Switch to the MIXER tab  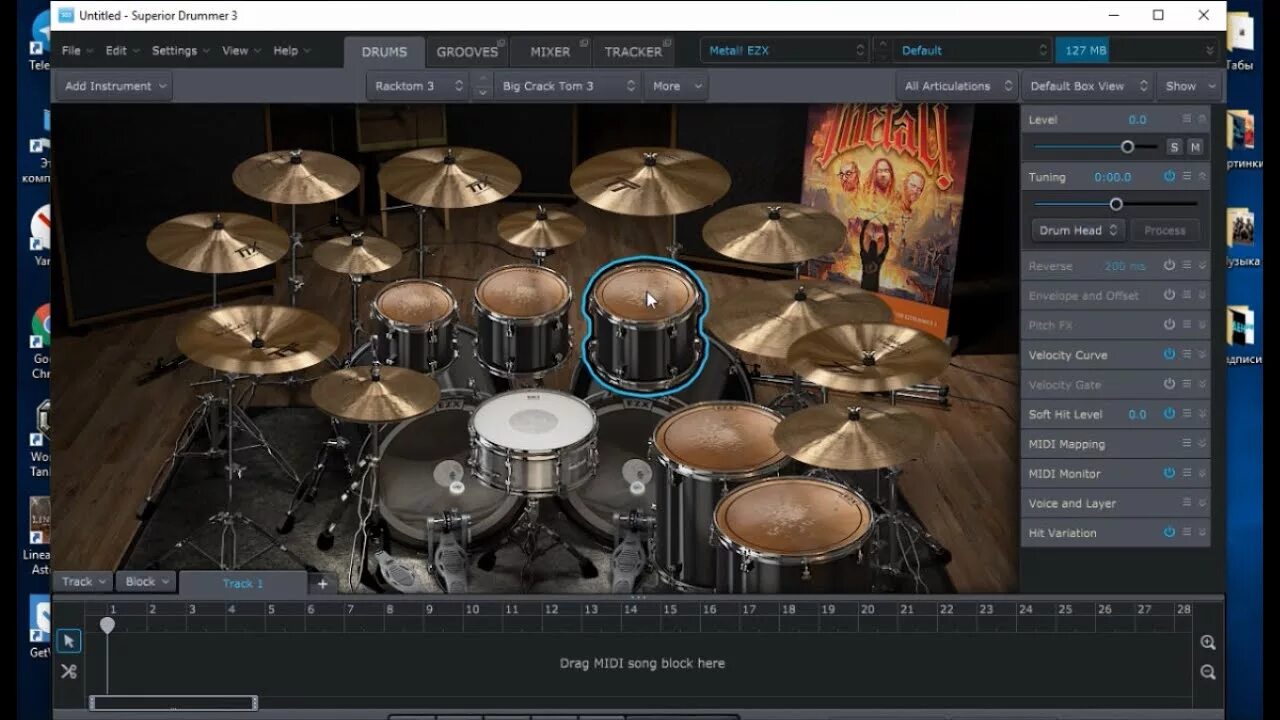click(x=550, y=52)
